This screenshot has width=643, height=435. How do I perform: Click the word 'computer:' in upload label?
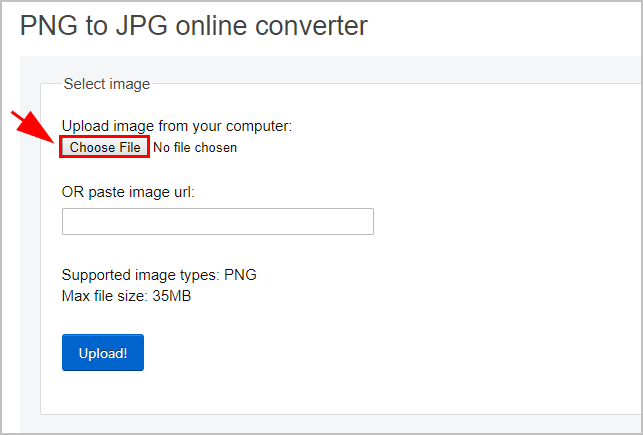[259, 127]
